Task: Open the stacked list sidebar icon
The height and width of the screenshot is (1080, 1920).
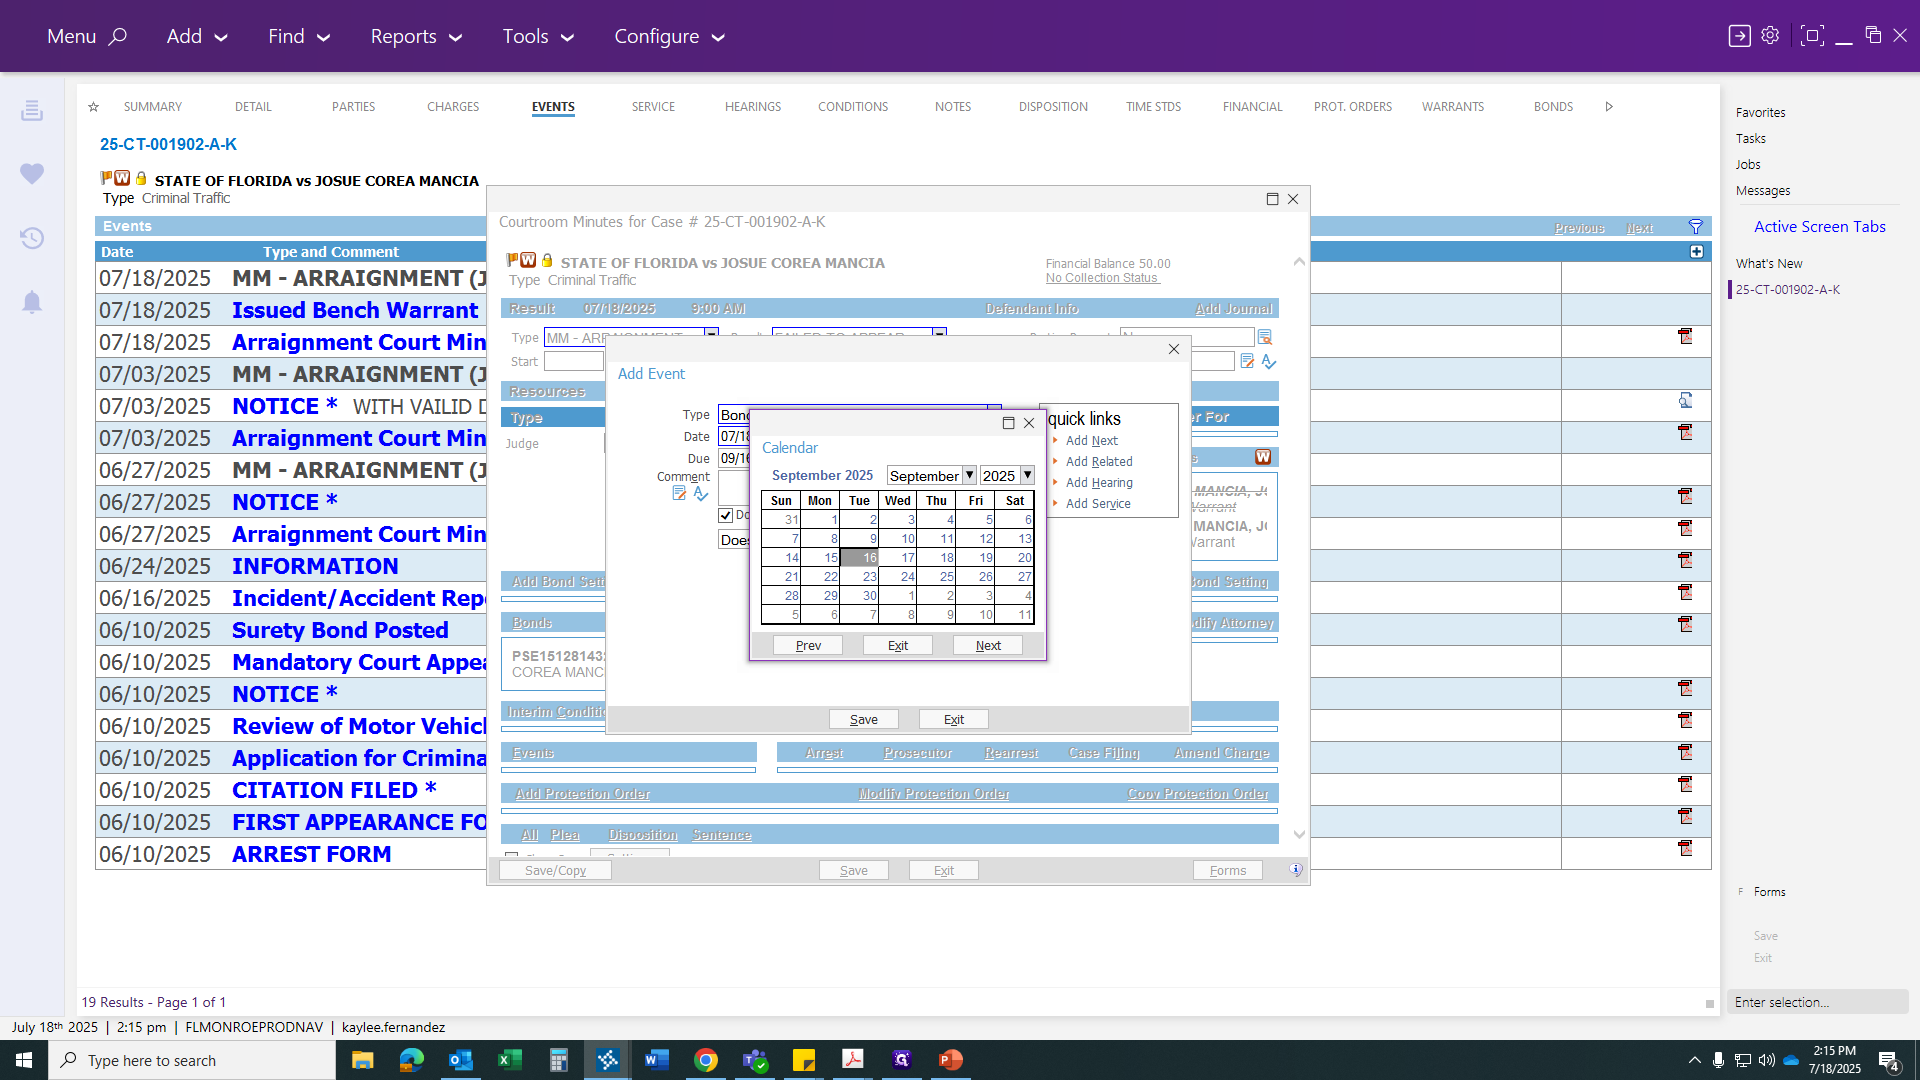Action: coord(32,110)
